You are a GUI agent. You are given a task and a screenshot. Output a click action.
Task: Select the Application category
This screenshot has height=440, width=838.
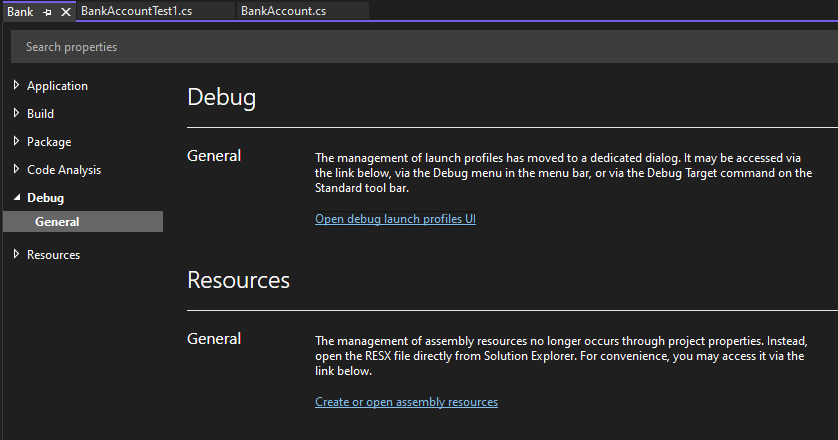coord(57,86)
